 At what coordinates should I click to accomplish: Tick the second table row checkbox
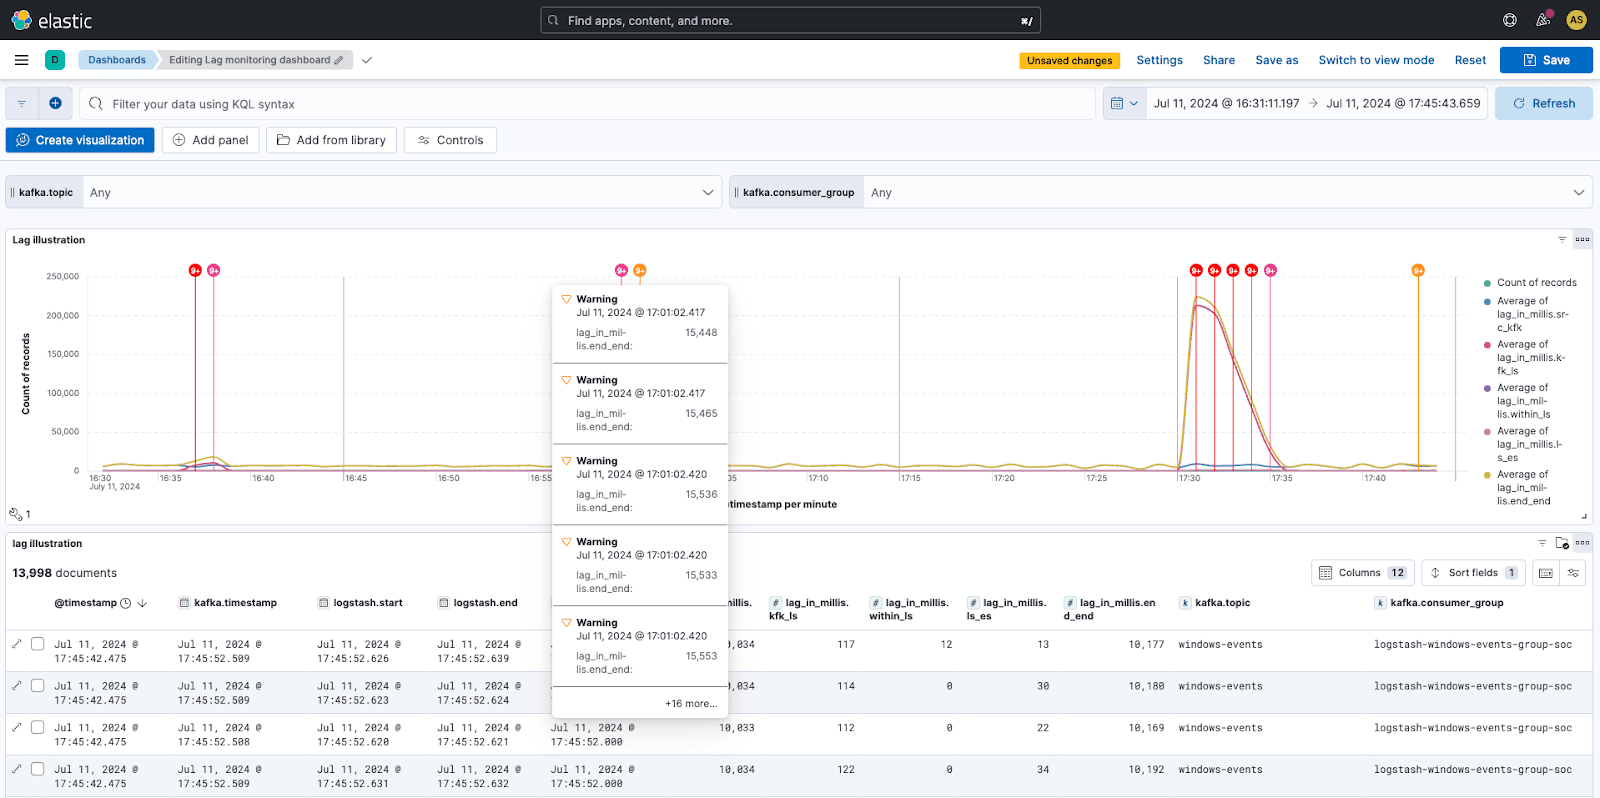click(x=38, y=686)
